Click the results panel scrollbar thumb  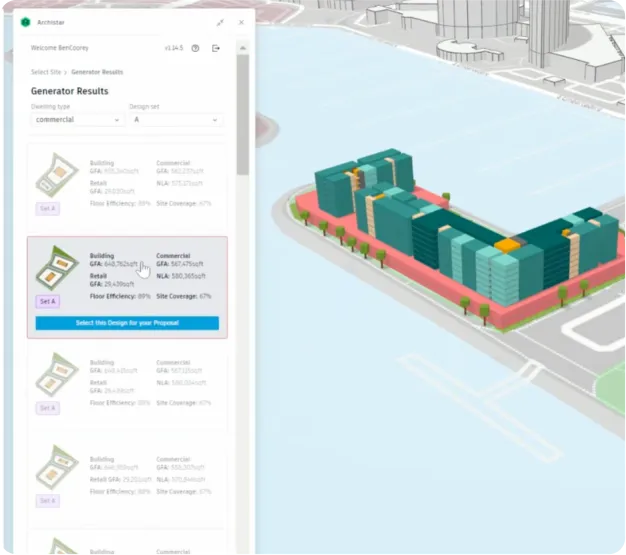point(242,115)
